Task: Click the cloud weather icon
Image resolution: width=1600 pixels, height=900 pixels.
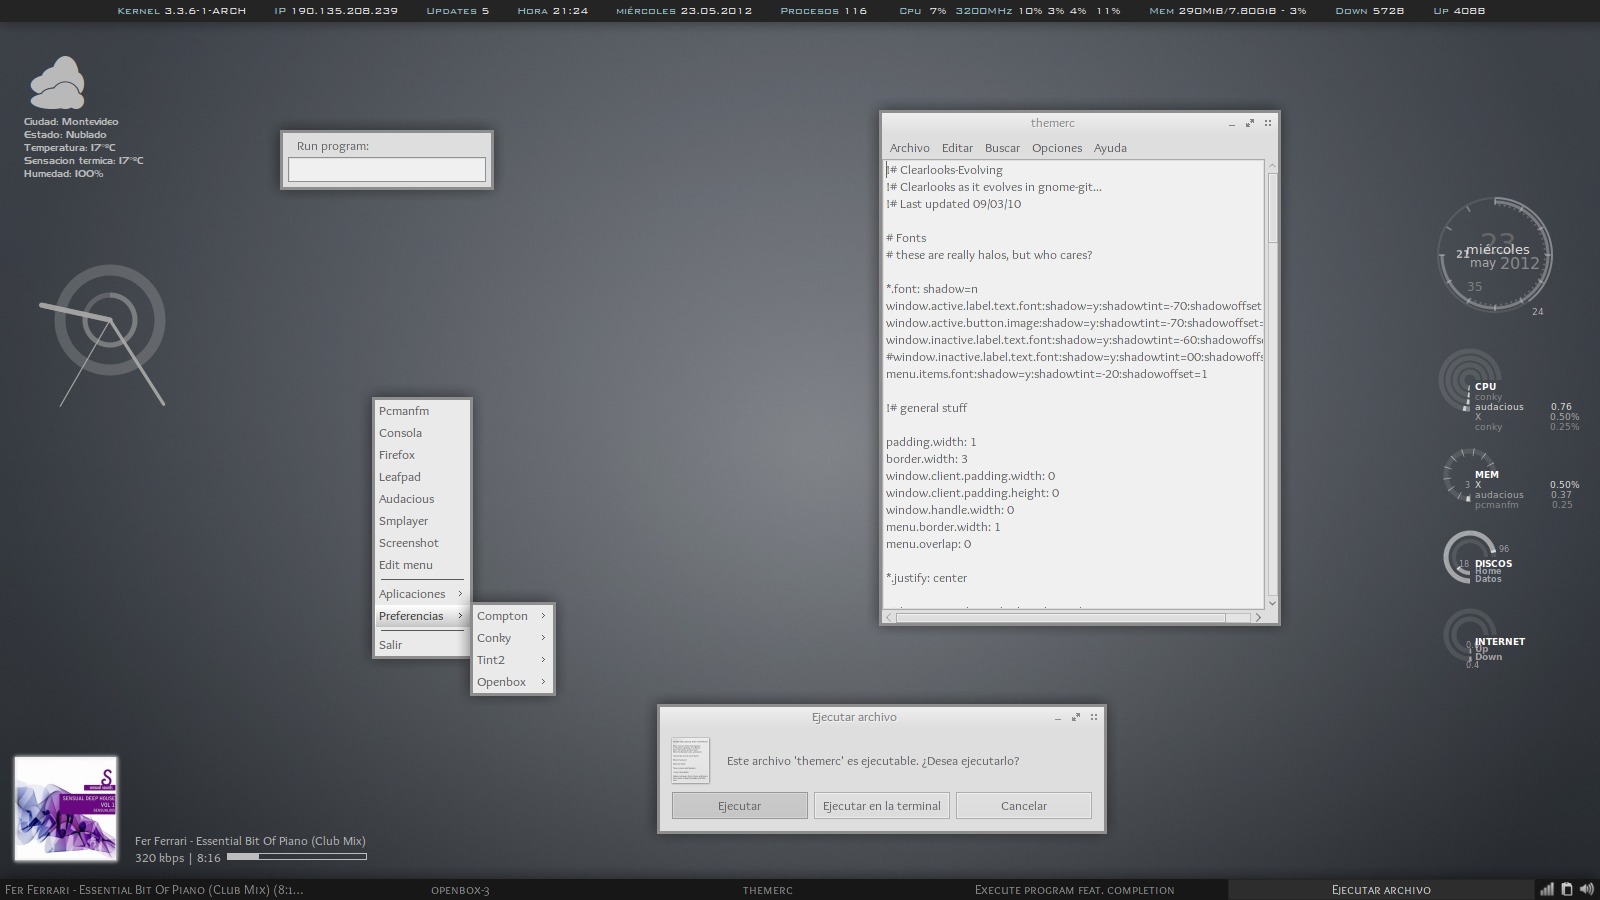Action: pos(56,83)
